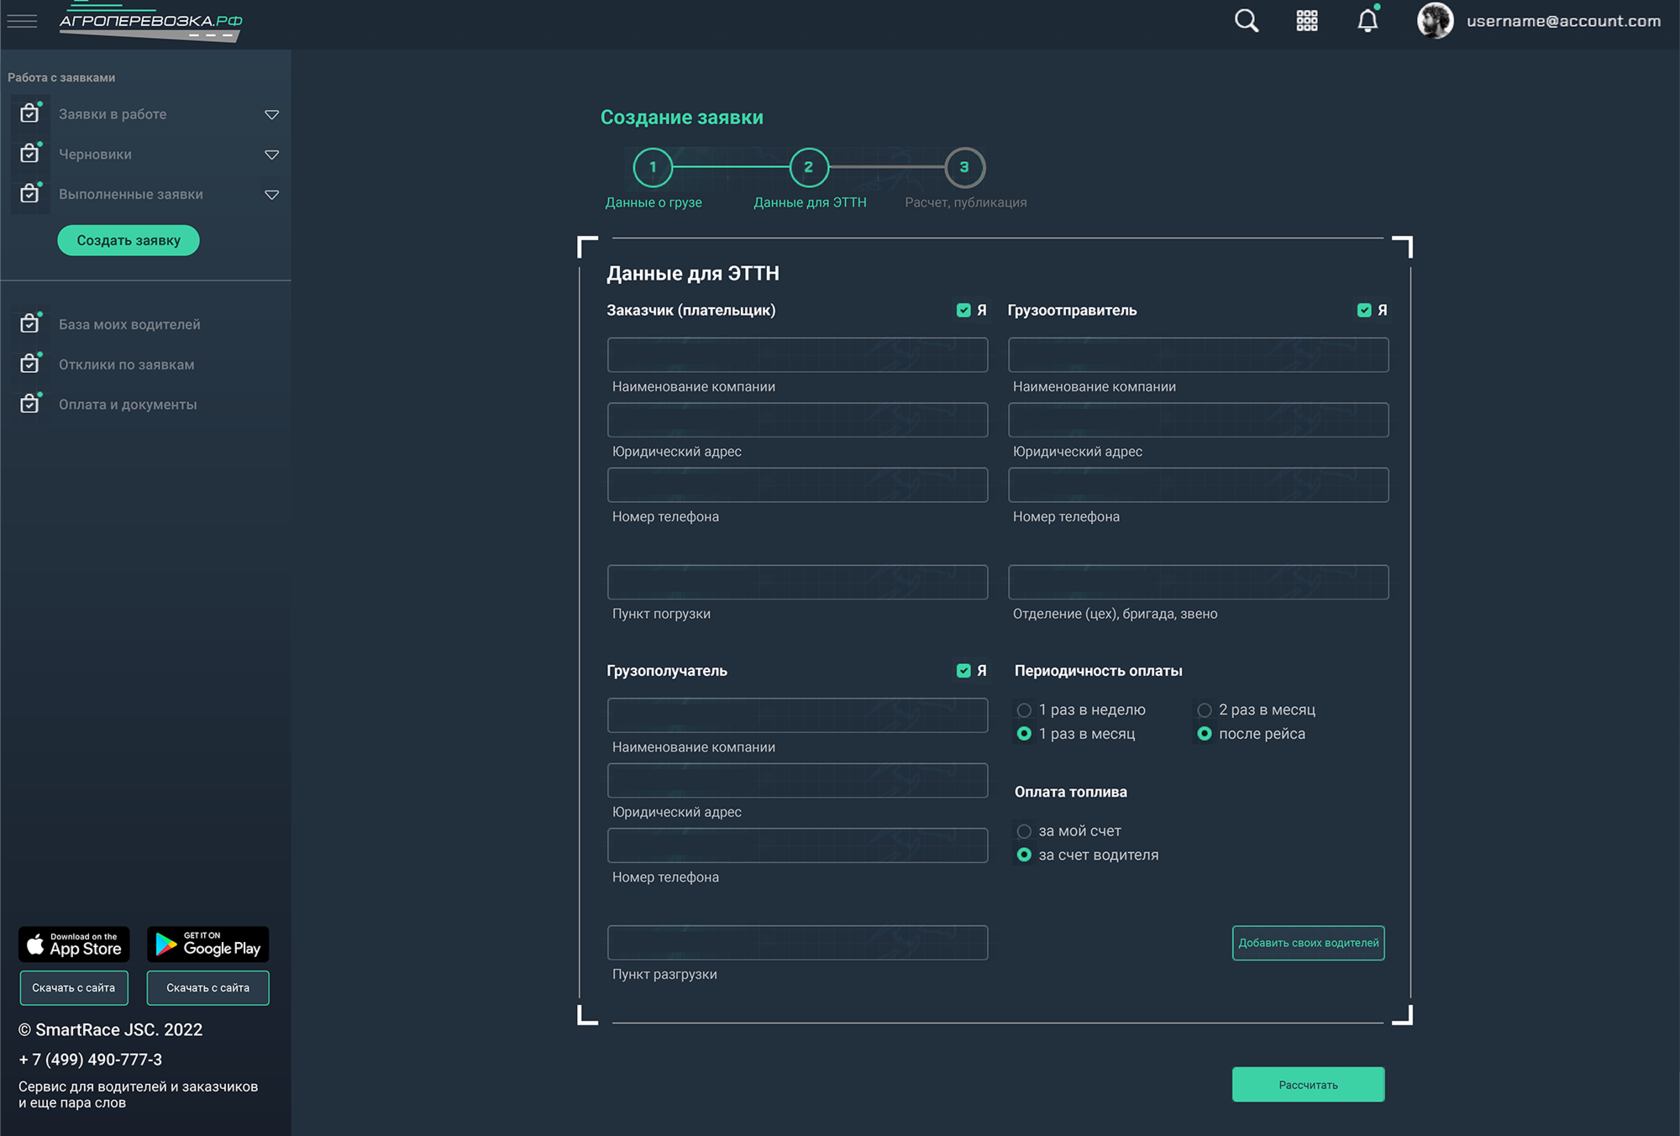Focus Грузополучатель Номер телефона field
This screenshot has width=1680, height=1136.
(x=797, y=845)
